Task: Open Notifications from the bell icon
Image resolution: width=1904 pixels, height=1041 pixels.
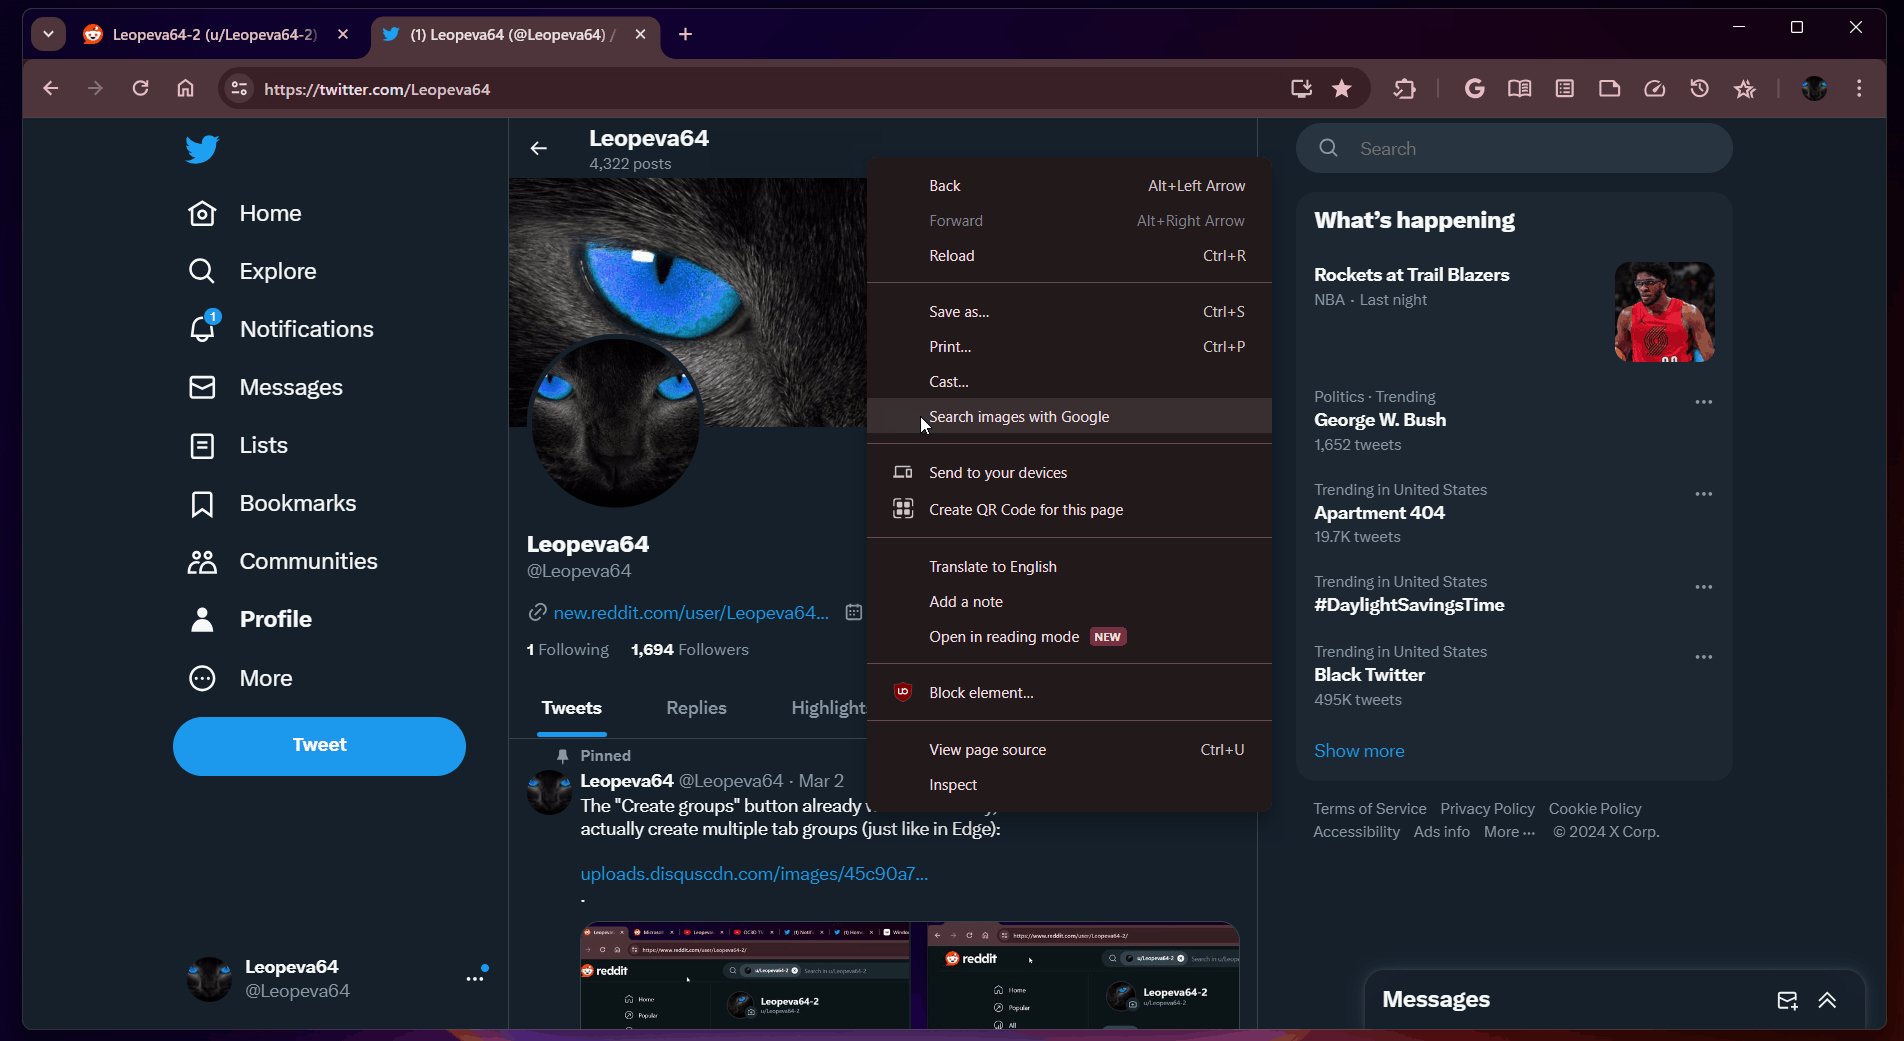Action: 203,328
